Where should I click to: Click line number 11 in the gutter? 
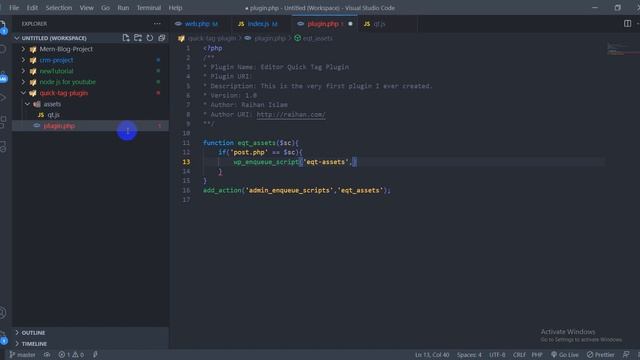186,143
